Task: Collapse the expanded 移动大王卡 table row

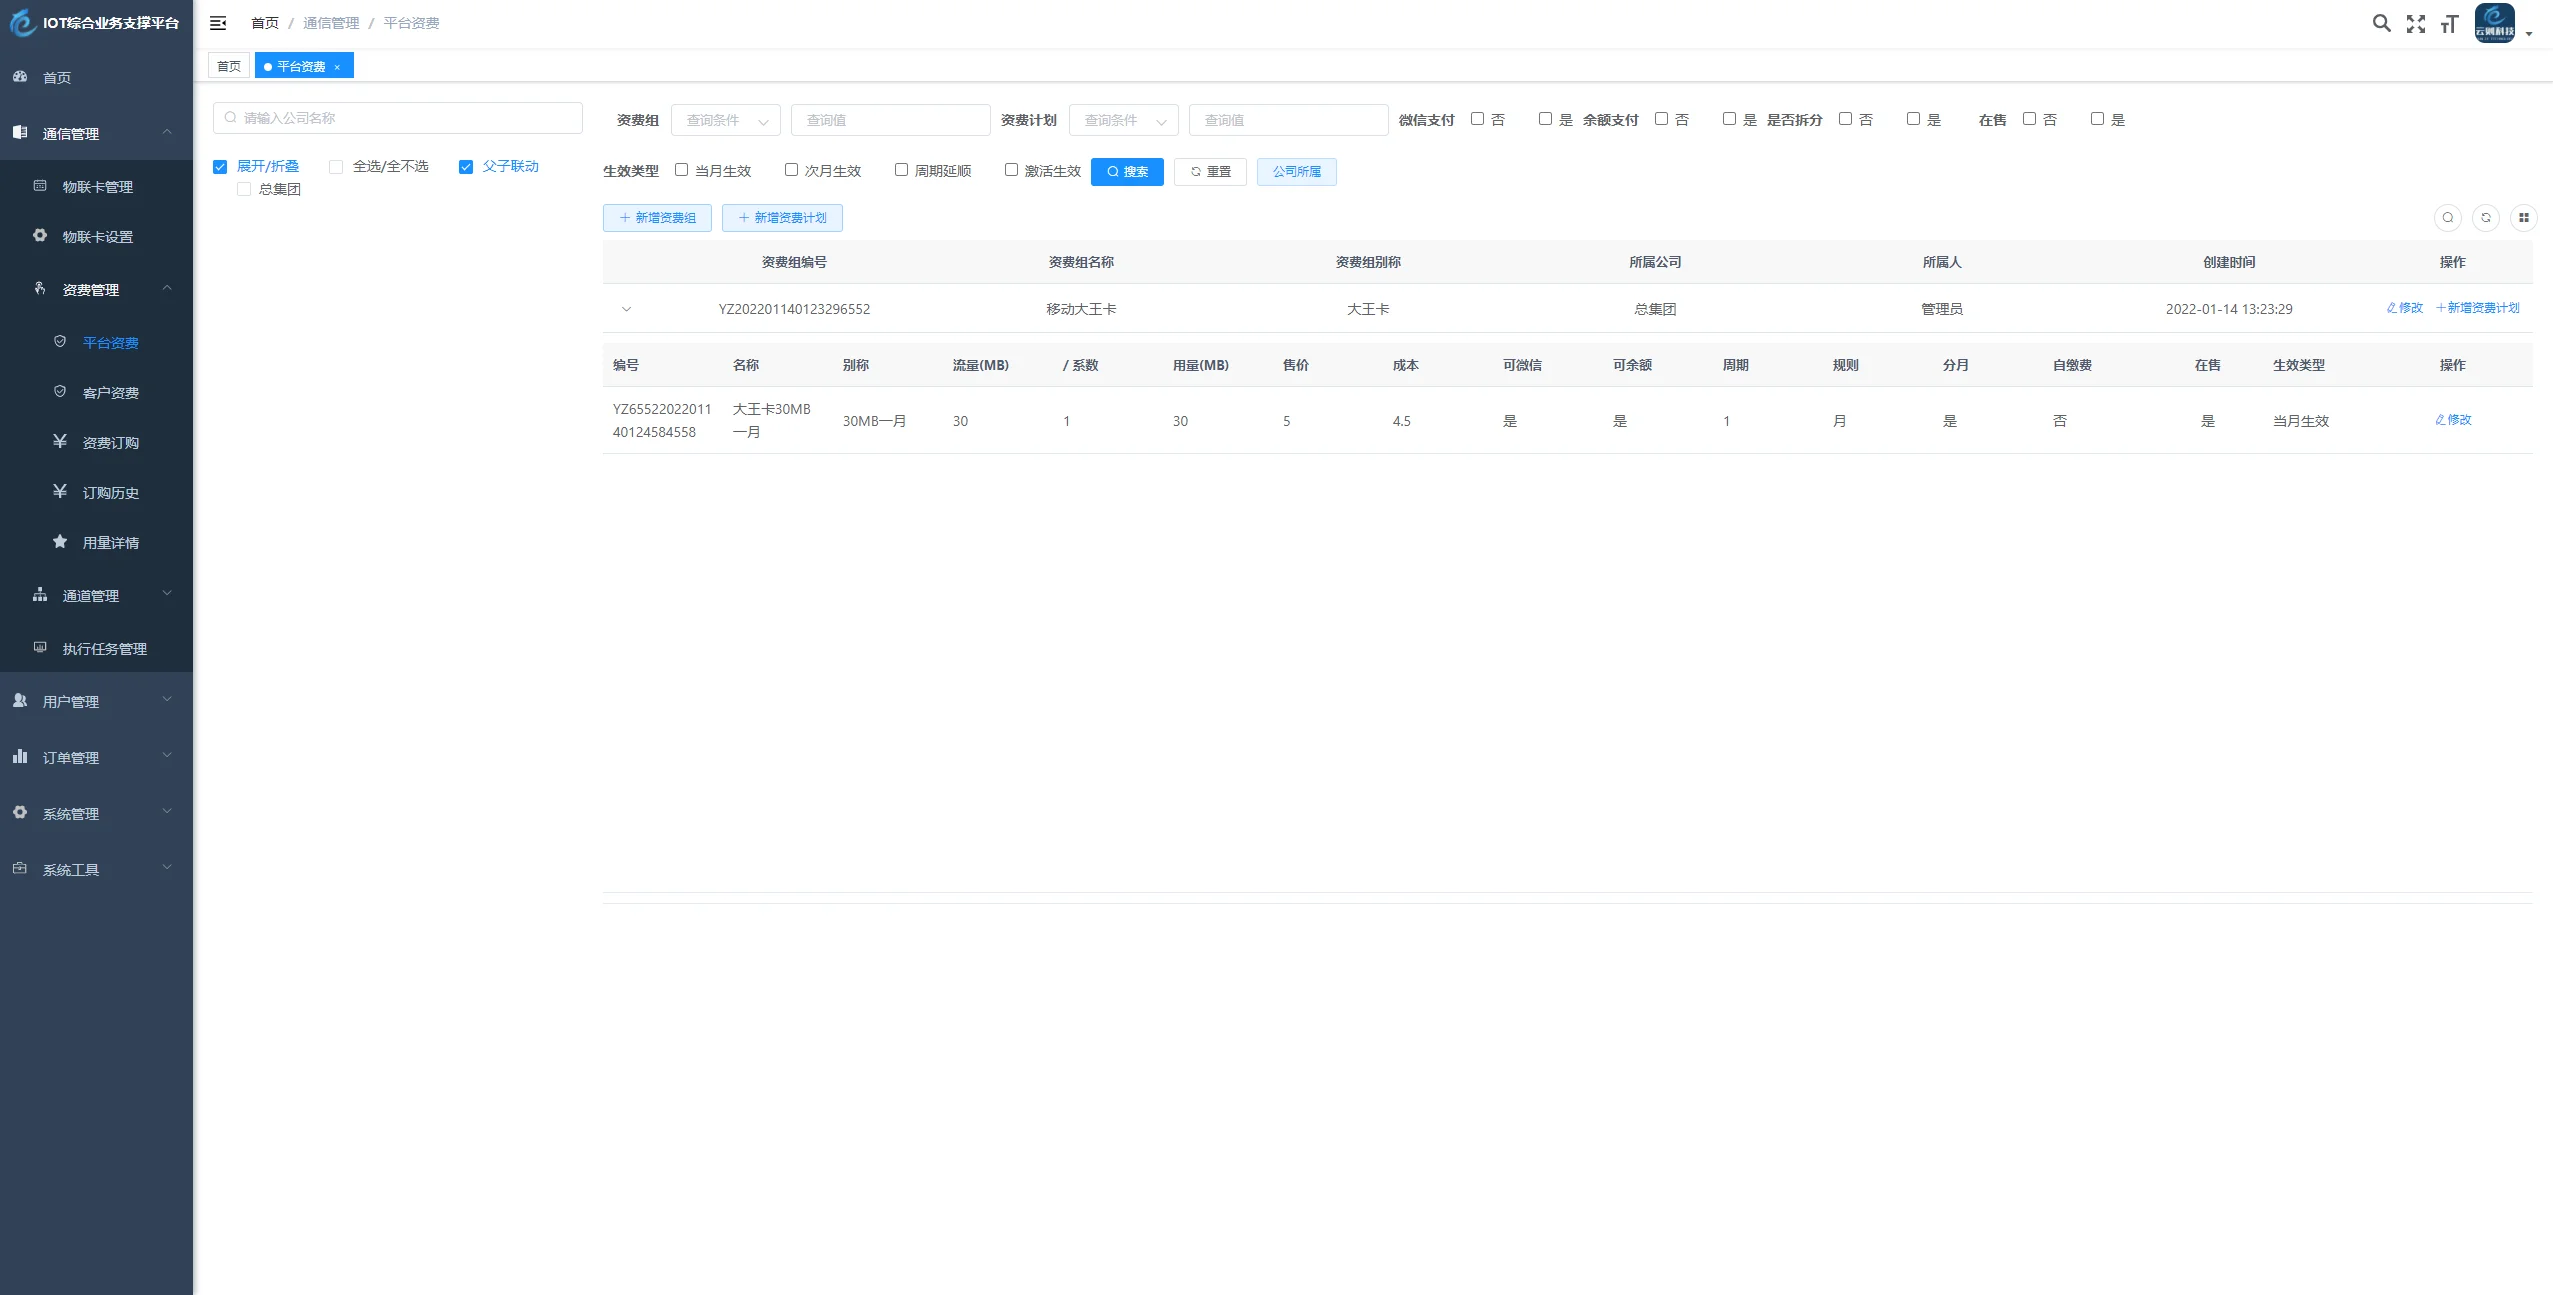Action: tap(626, 309)
